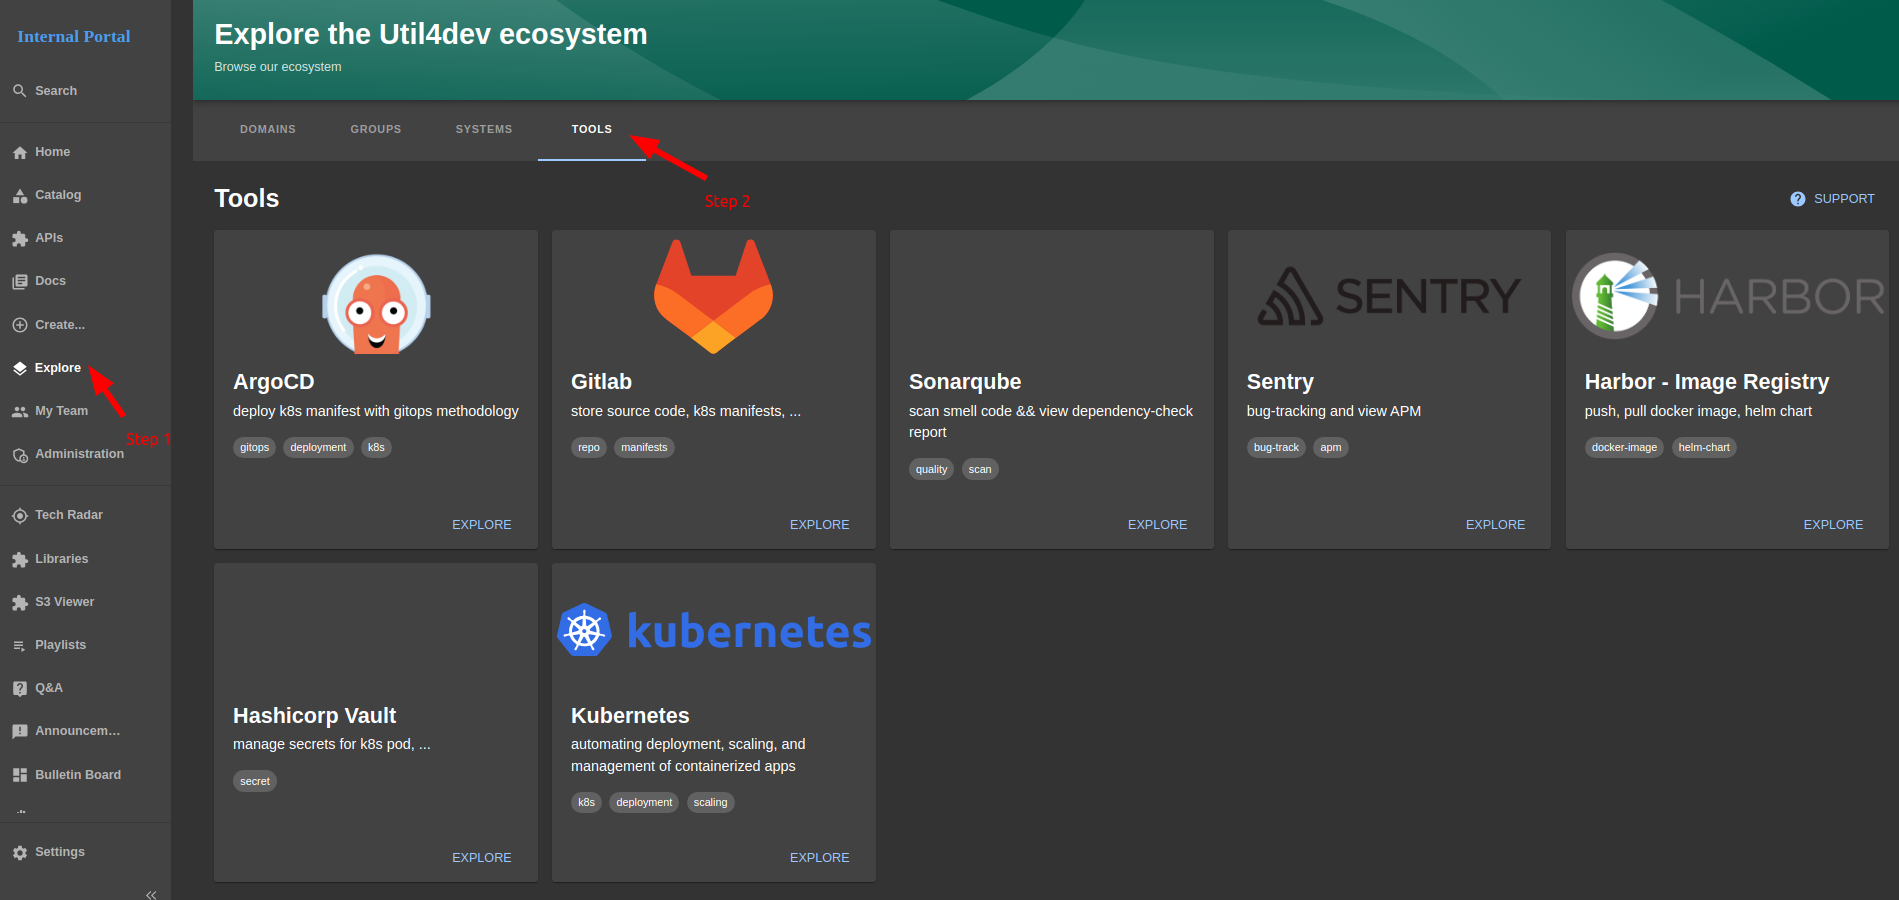Click the Tech Radar icon

(x=20, y=516)
